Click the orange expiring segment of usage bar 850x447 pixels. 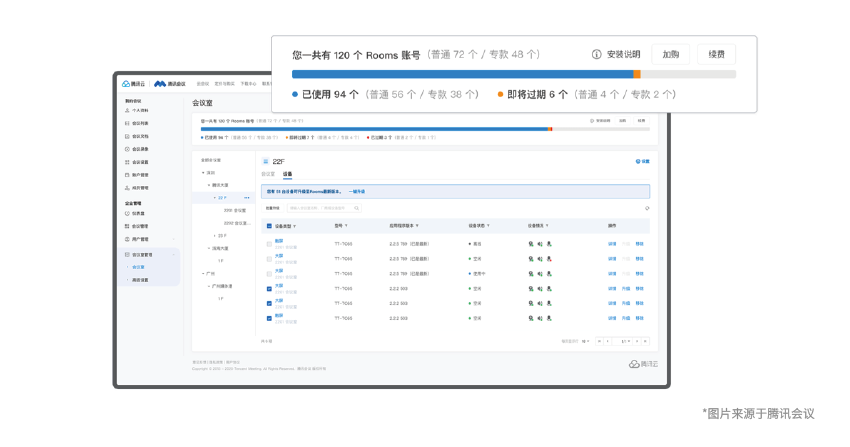637,74
